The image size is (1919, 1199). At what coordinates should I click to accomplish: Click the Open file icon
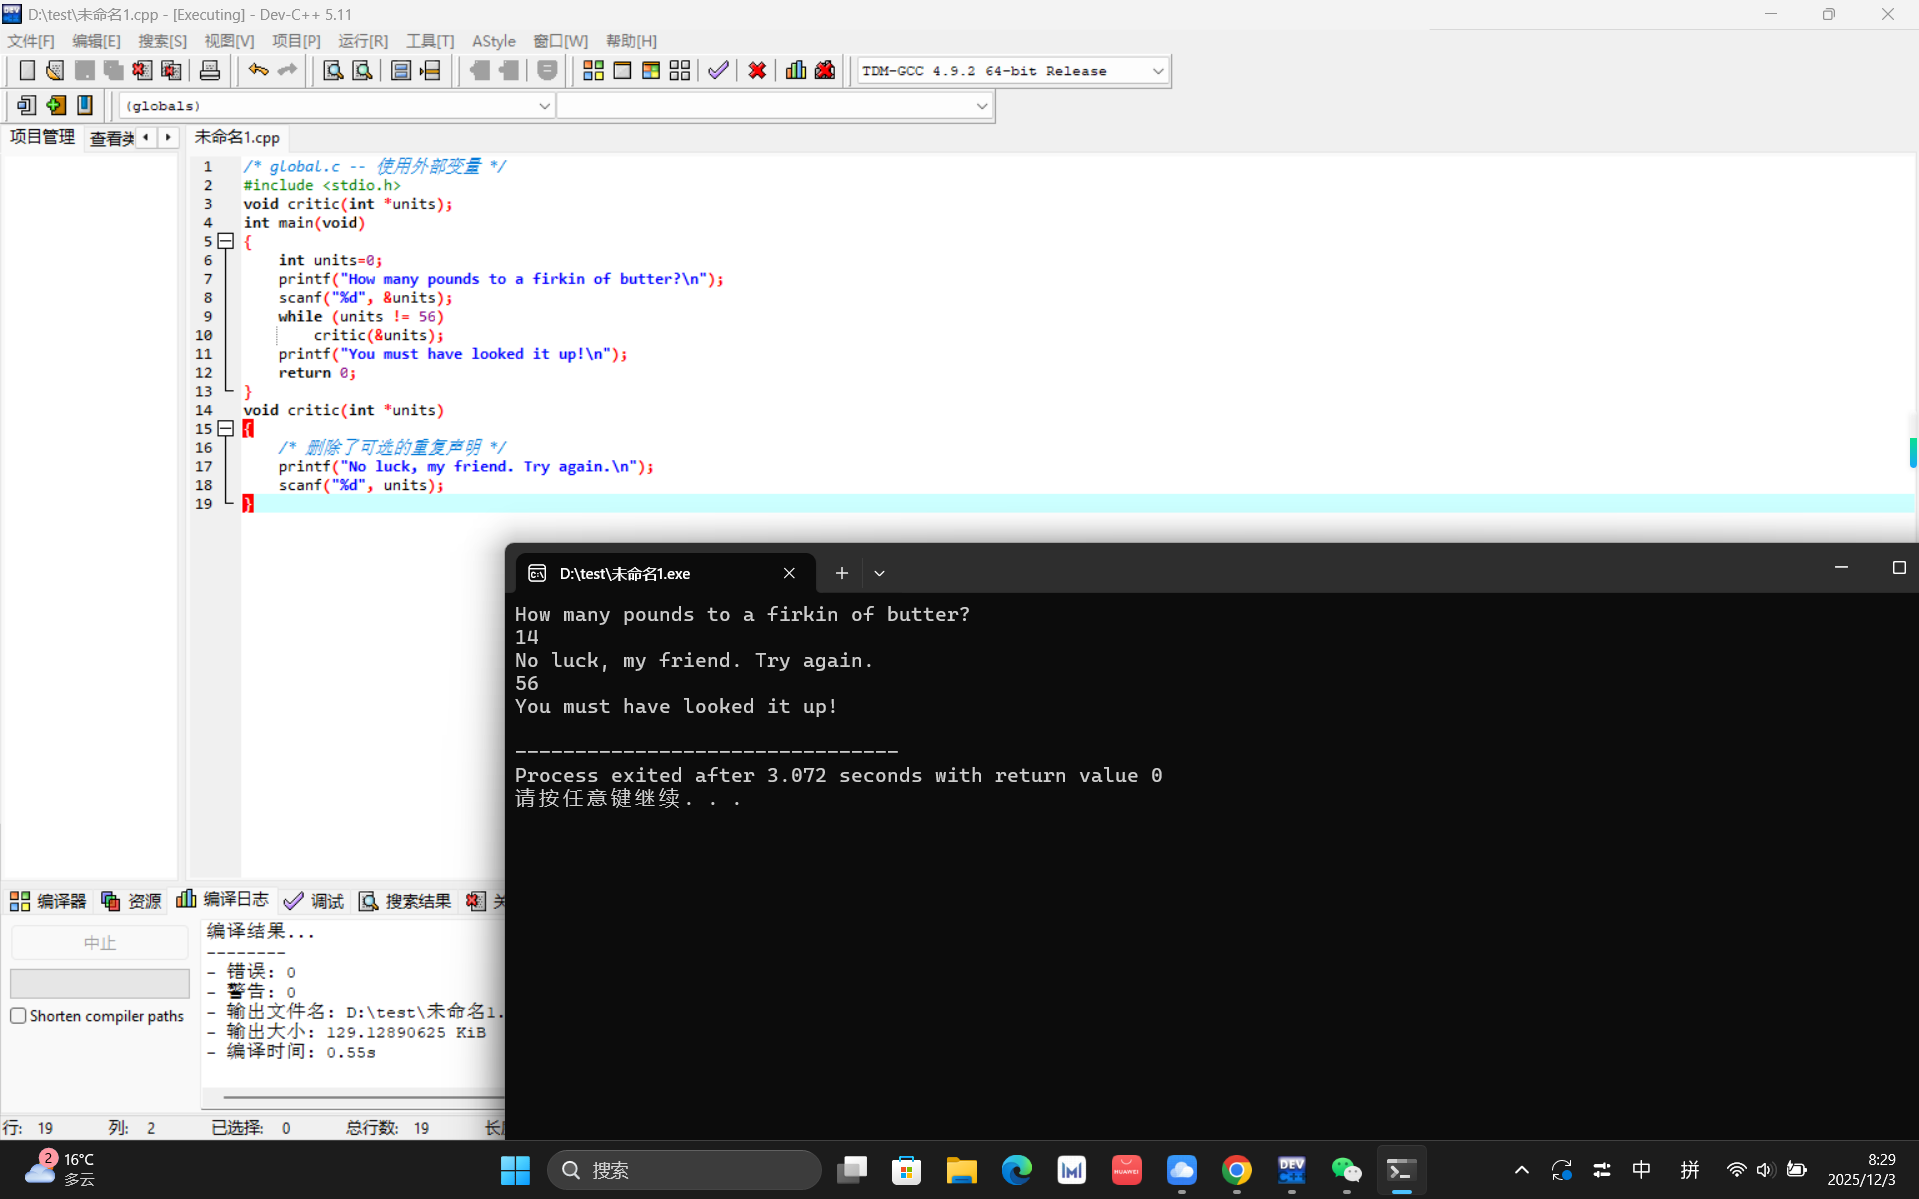[55, 70]
